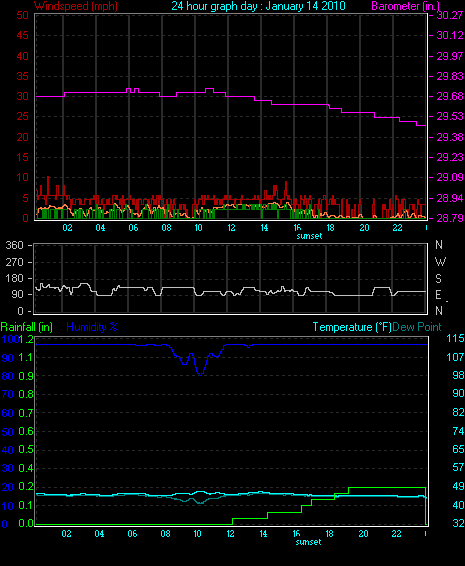Select "sunset" label under the windspeed chart
This screenshot has height=566, width=465.
click(x=309, y=236)
